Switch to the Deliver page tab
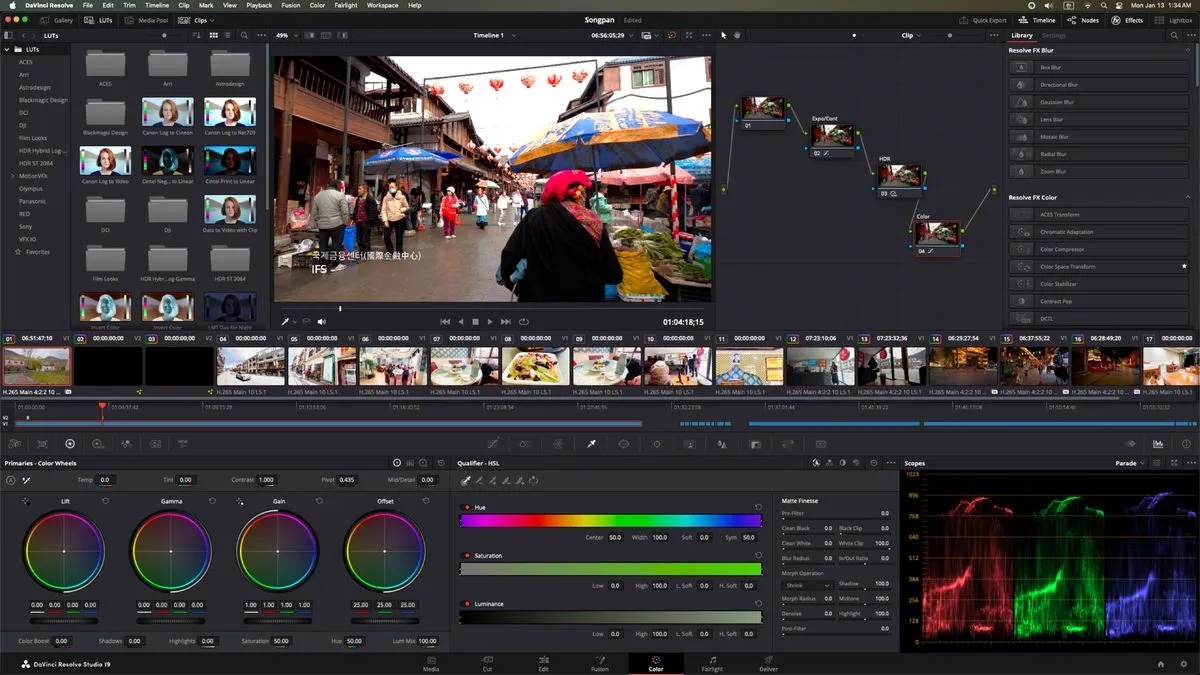Screen dimensions: 1200x675 (x=768, y=663)
